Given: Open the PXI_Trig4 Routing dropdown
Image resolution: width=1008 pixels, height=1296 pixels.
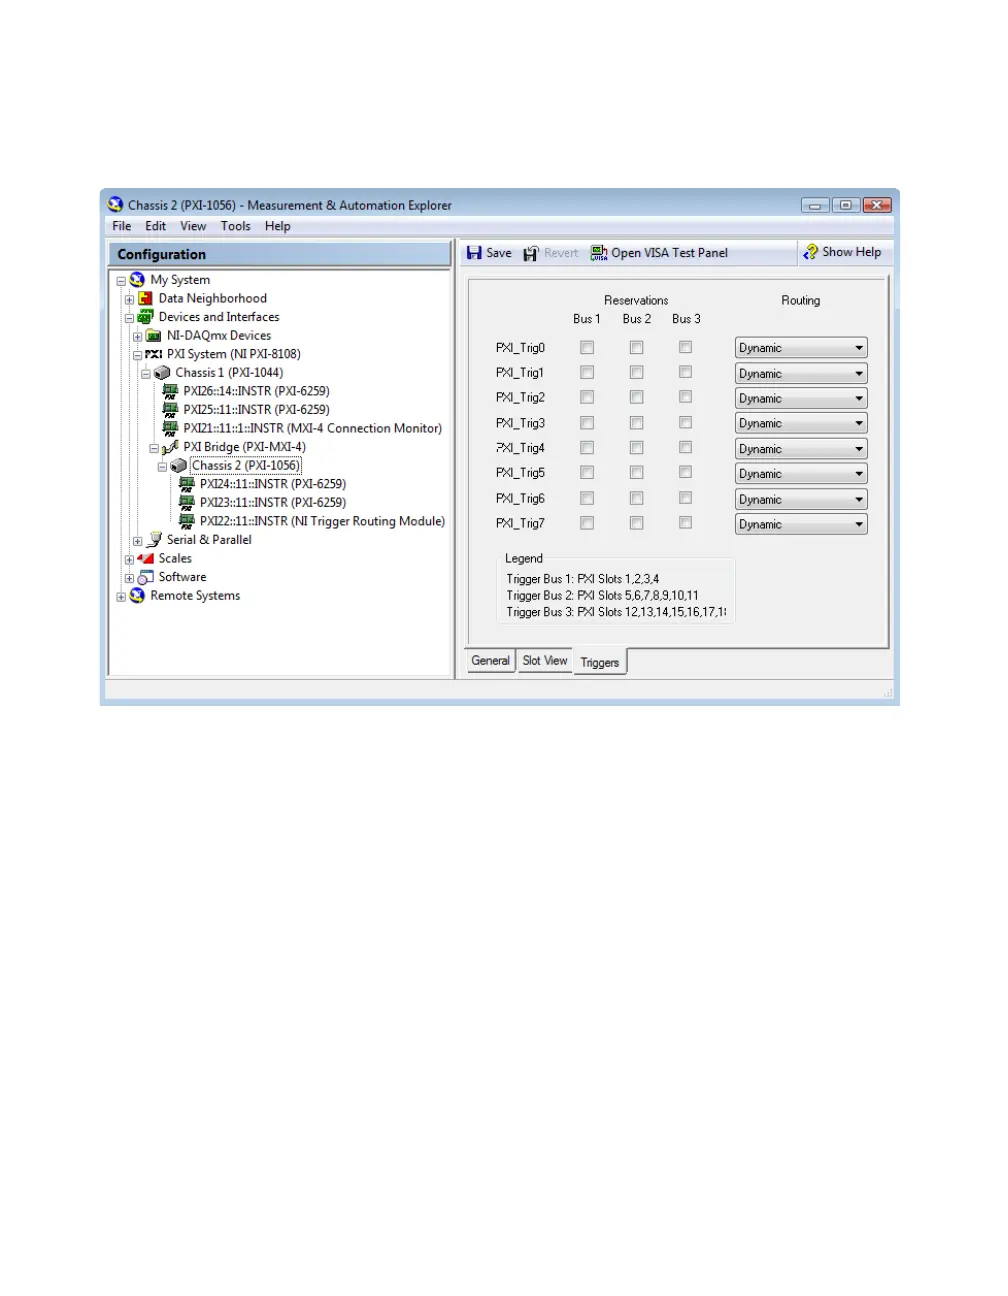Looking at the screenshot, I should (801, 449).
